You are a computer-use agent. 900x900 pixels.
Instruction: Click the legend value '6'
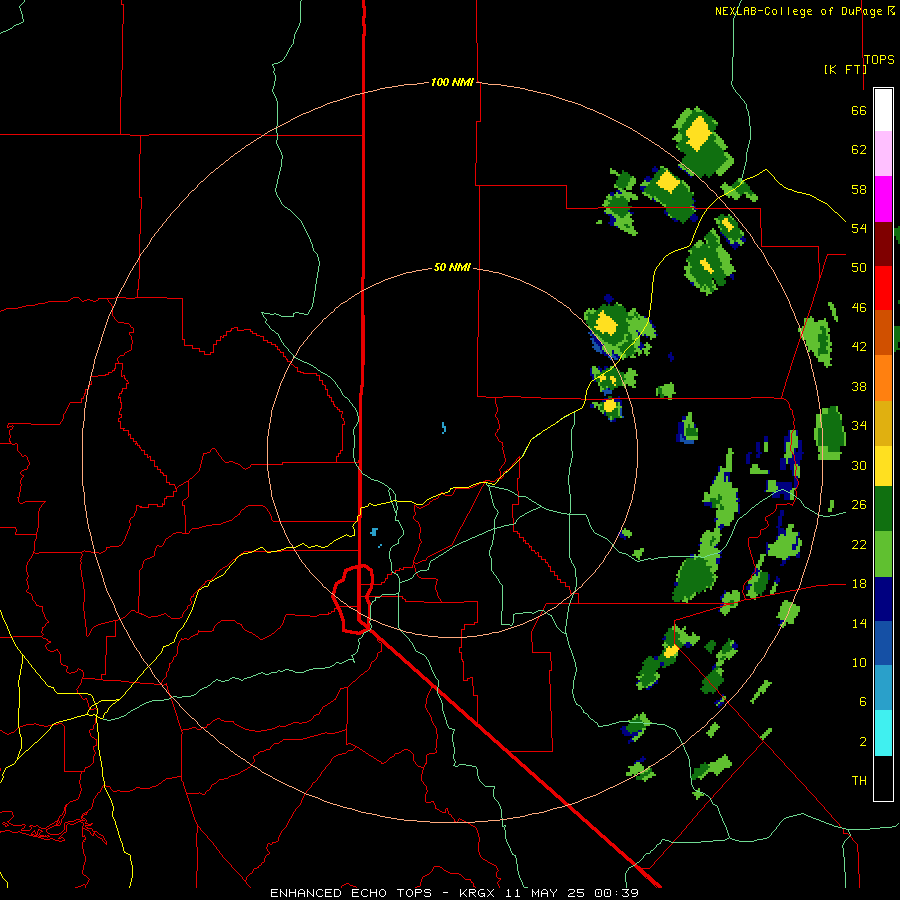[x=862, y=701]
